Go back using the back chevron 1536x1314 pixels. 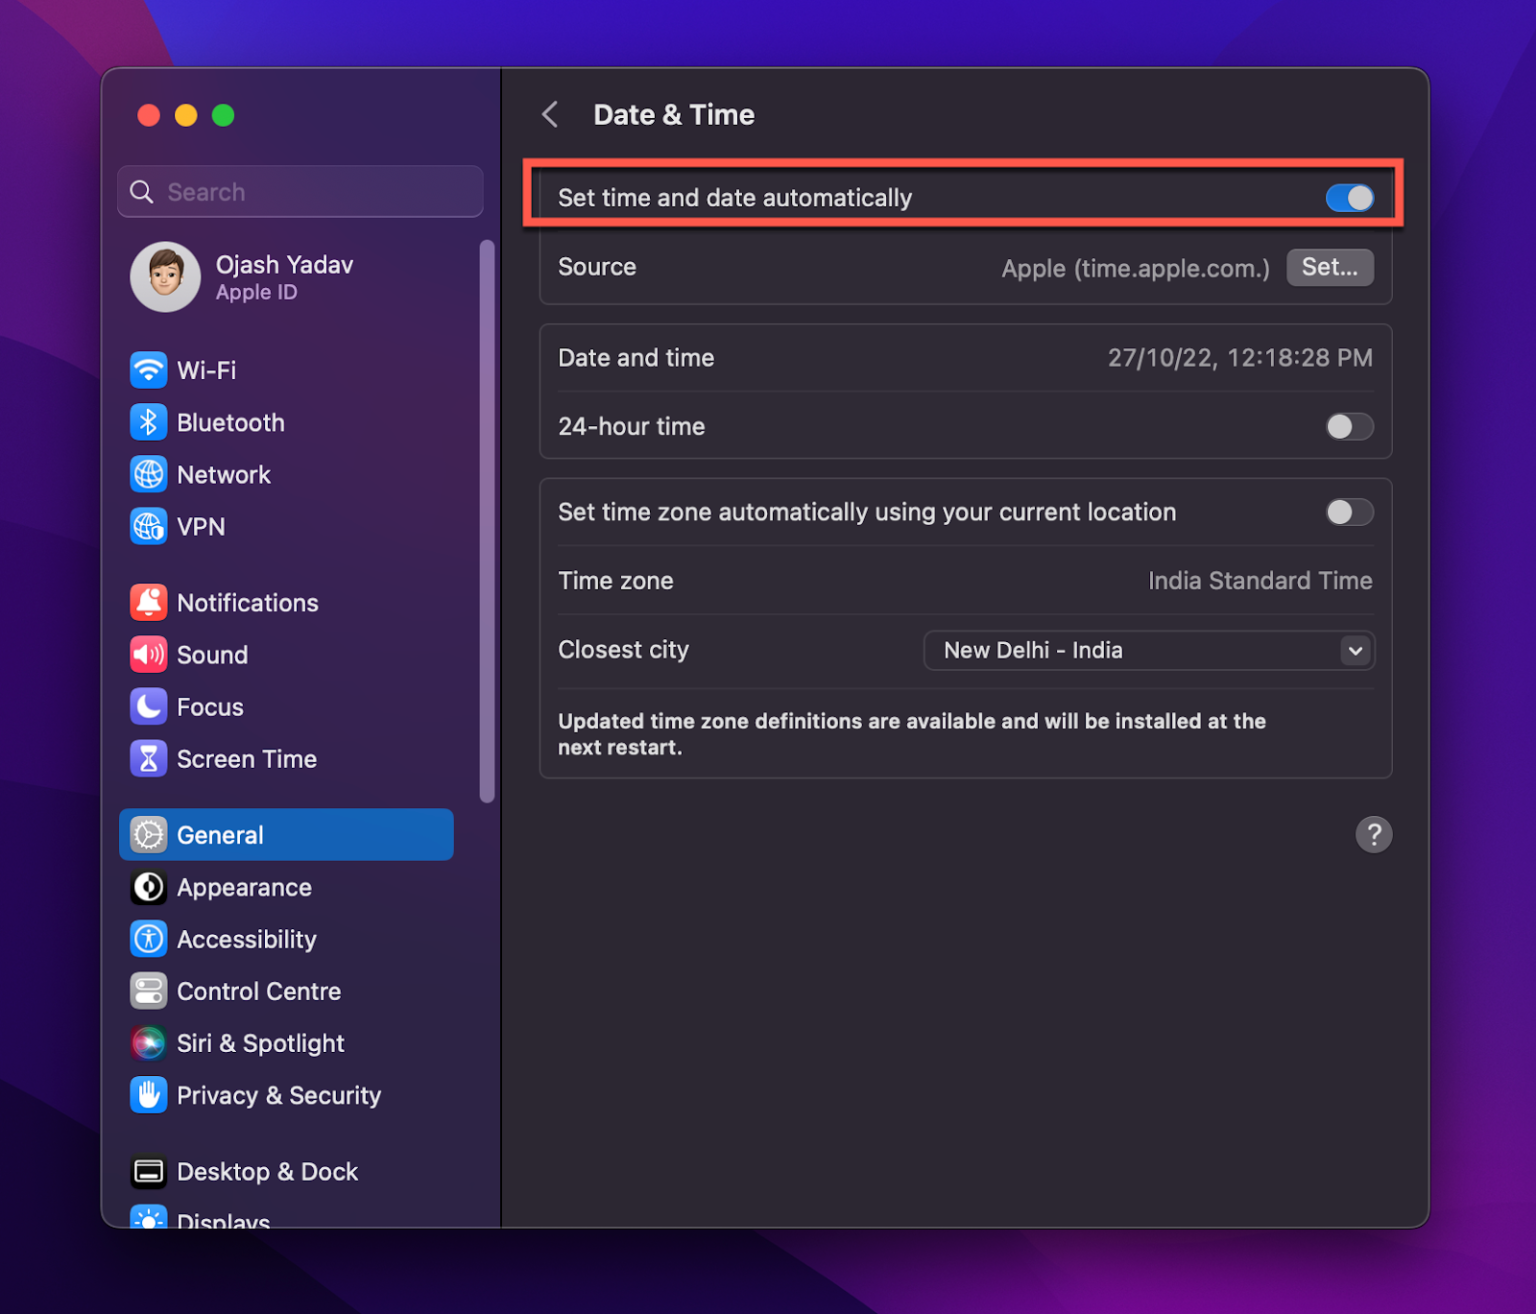[x=549, y=114]
